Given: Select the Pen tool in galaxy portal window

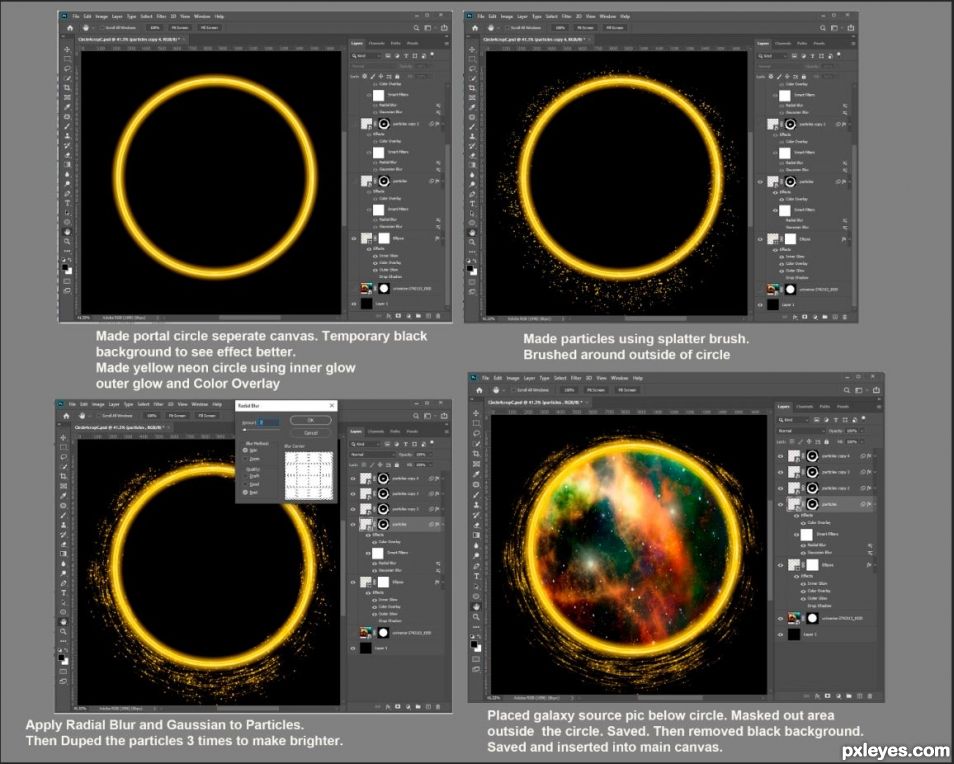Looking at the screenshot, I should click(x=476, y=566).
